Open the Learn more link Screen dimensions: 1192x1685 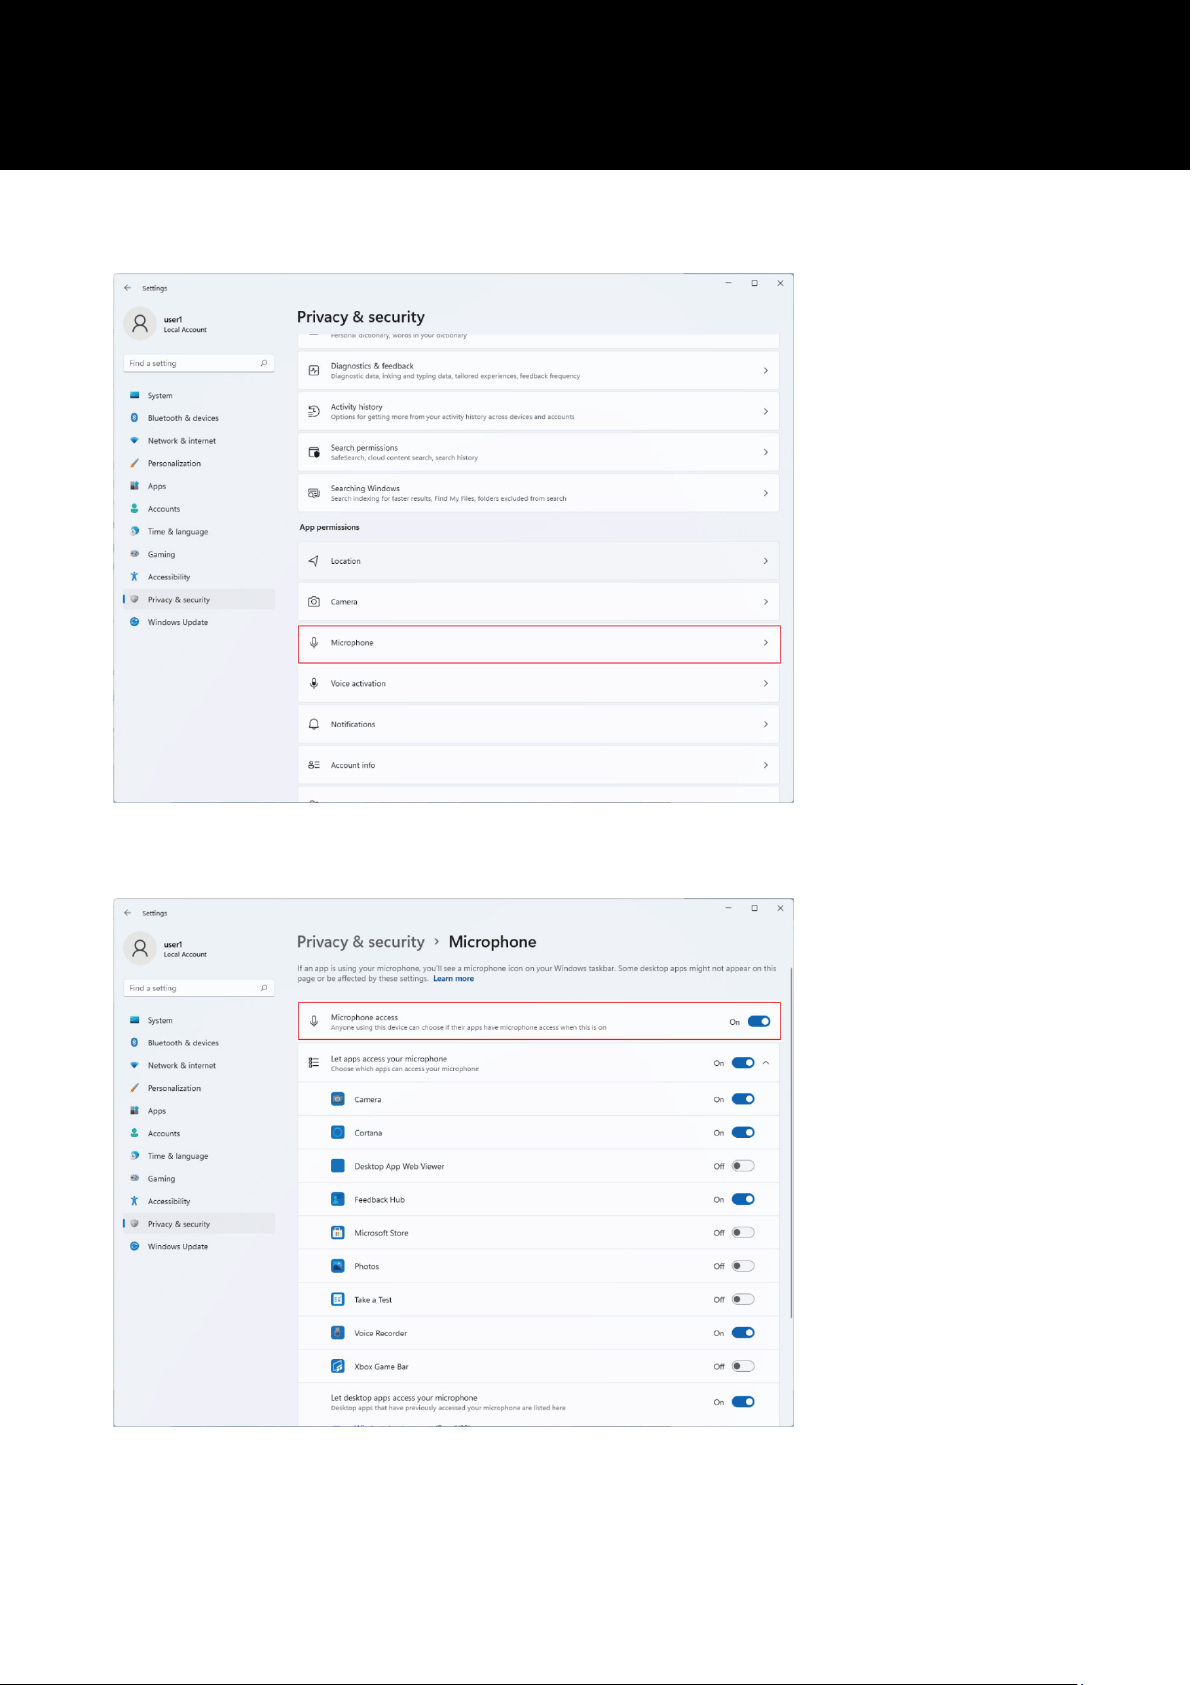(x=453, y=979)
